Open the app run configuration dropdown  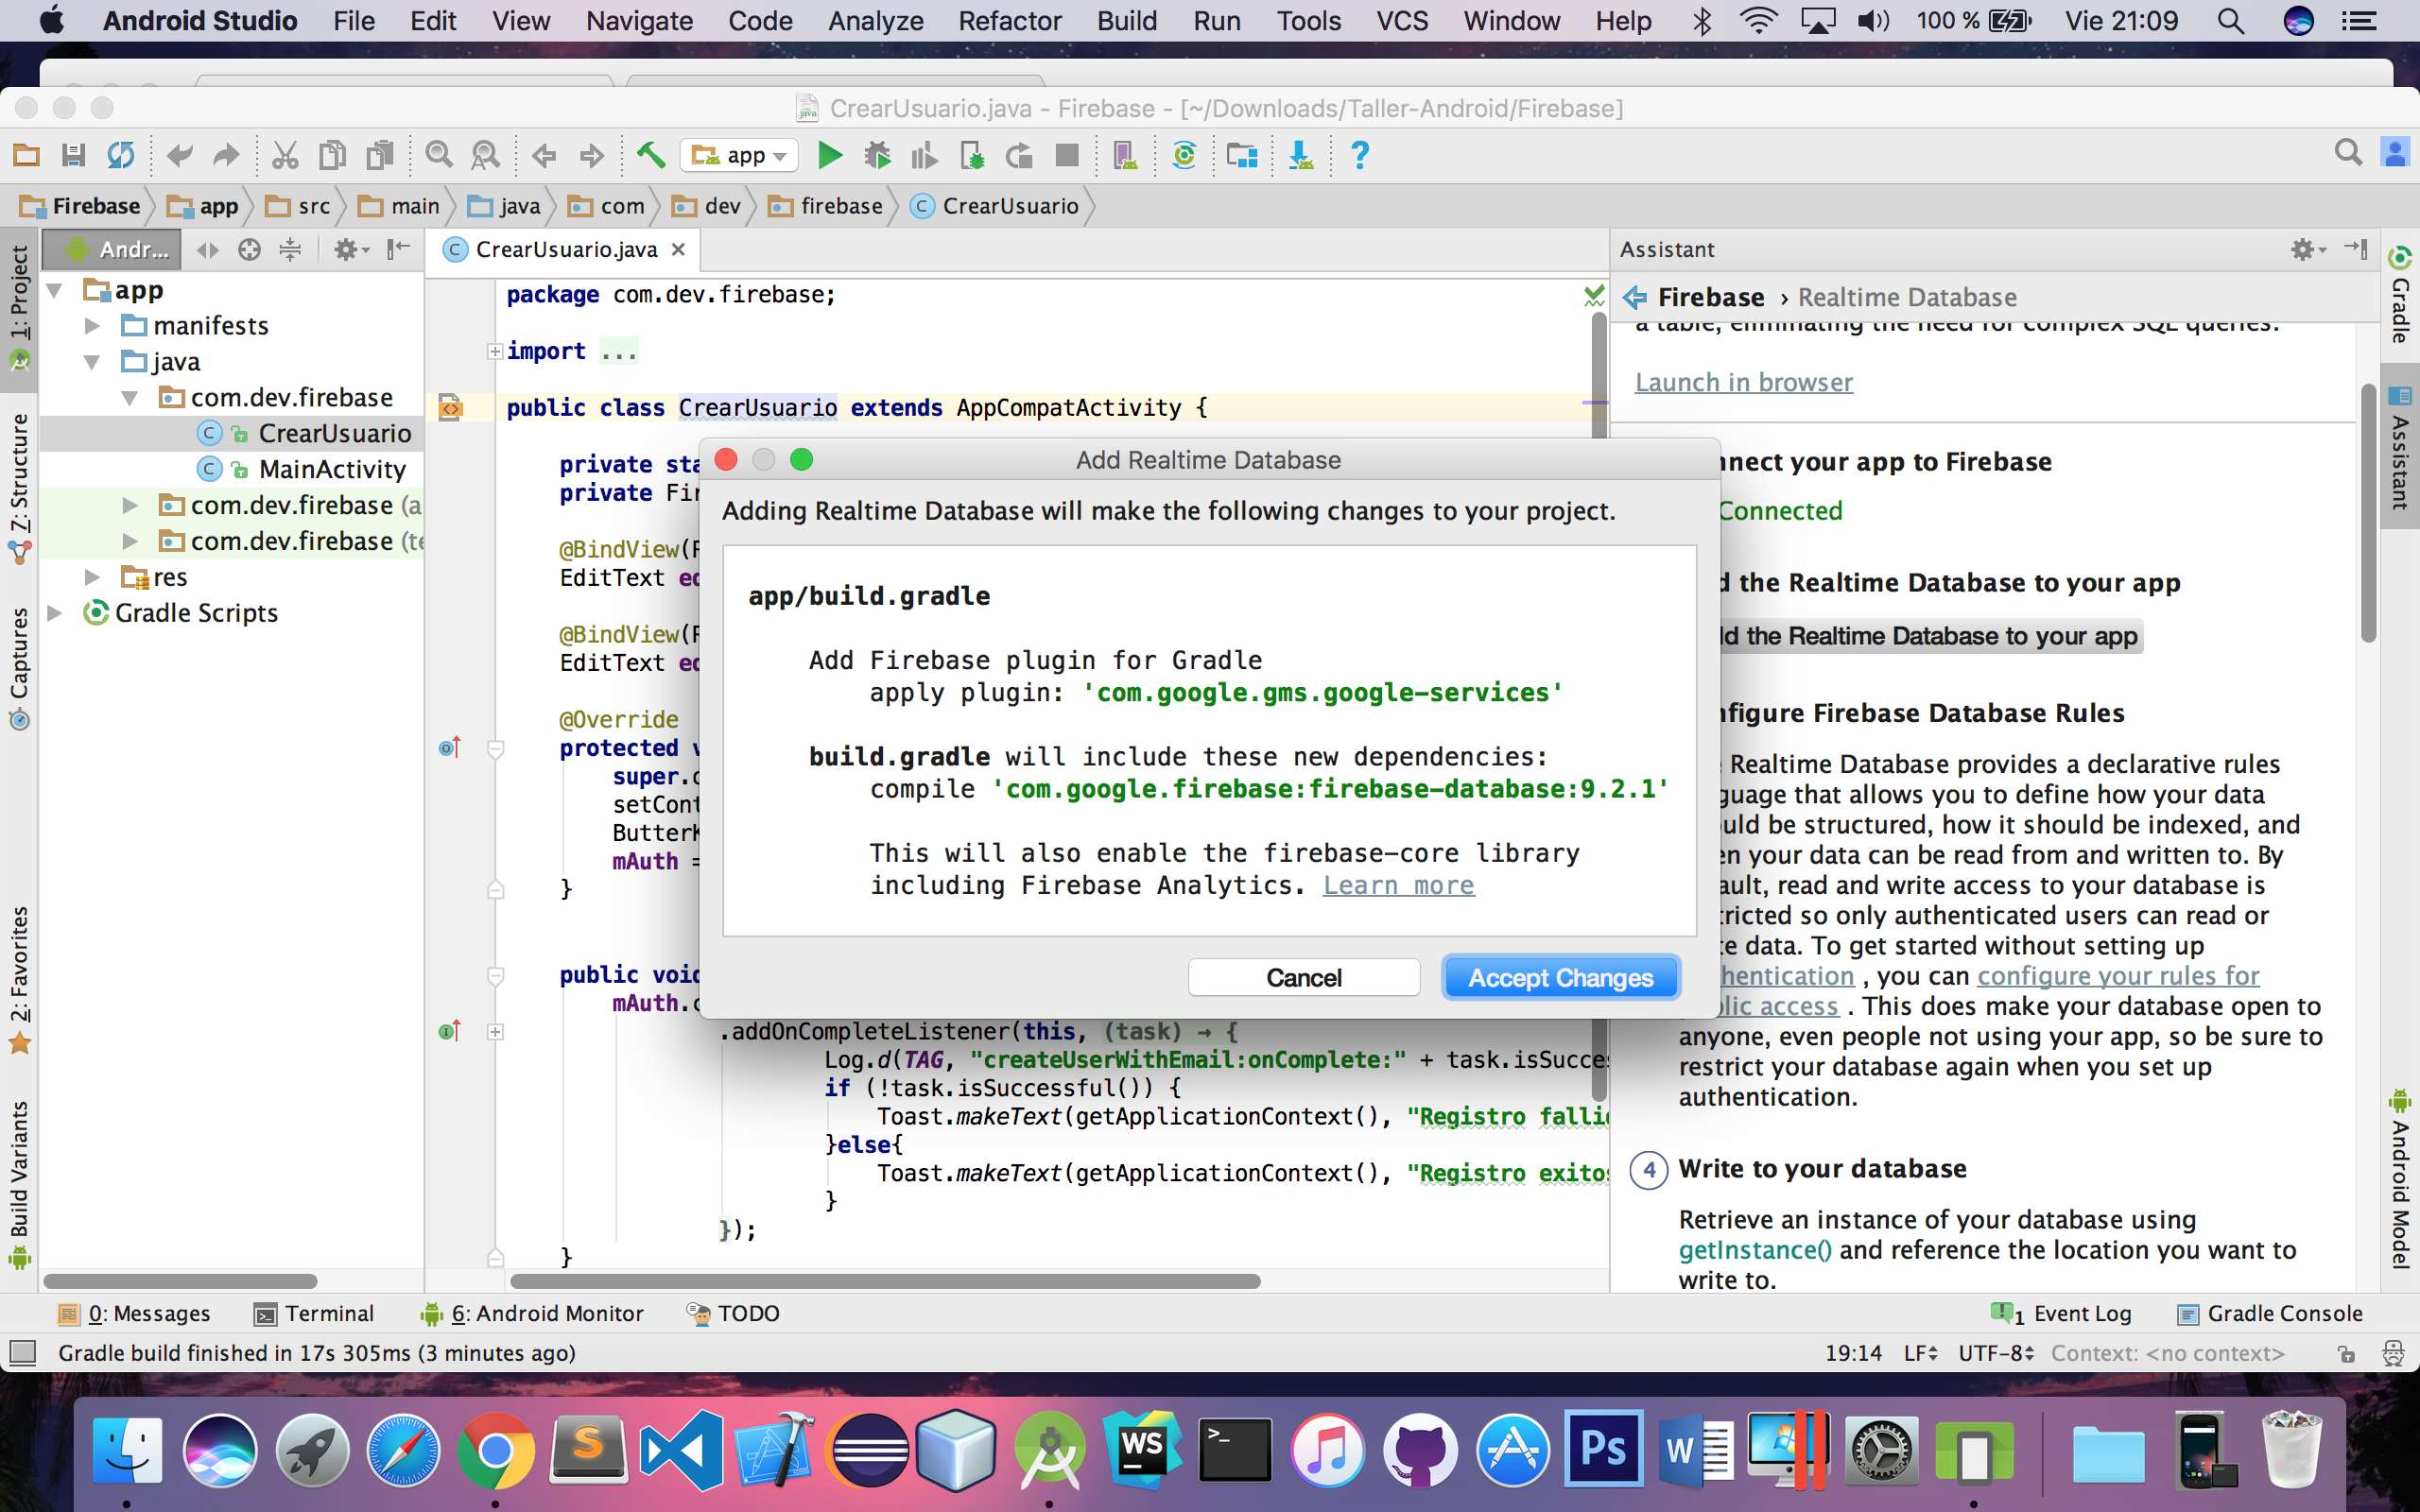[x=740, y=156]
